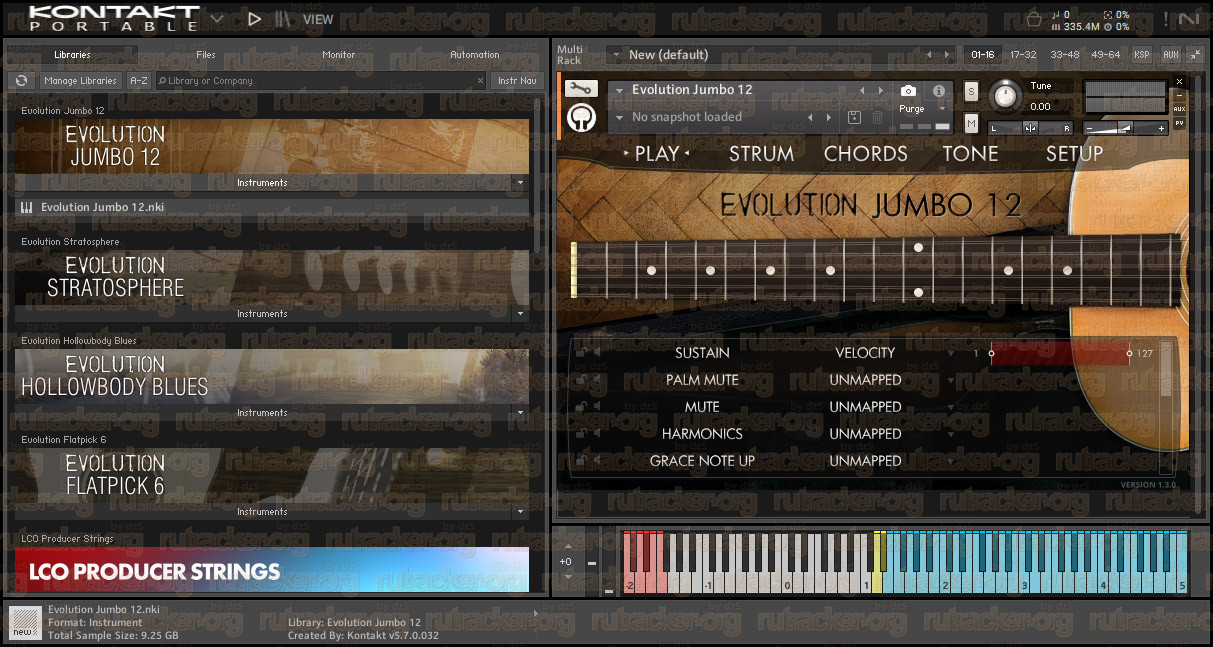The image size is (1213, 647).
Task: Switch to the Monitor tab
Action: point(338,55)
